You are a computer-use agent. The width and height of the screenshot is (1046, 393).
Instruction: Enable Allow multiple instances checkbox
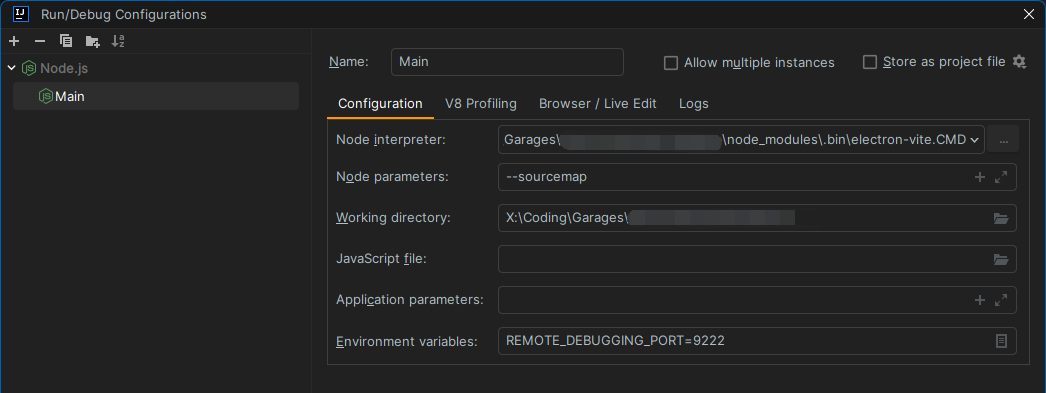670,63
